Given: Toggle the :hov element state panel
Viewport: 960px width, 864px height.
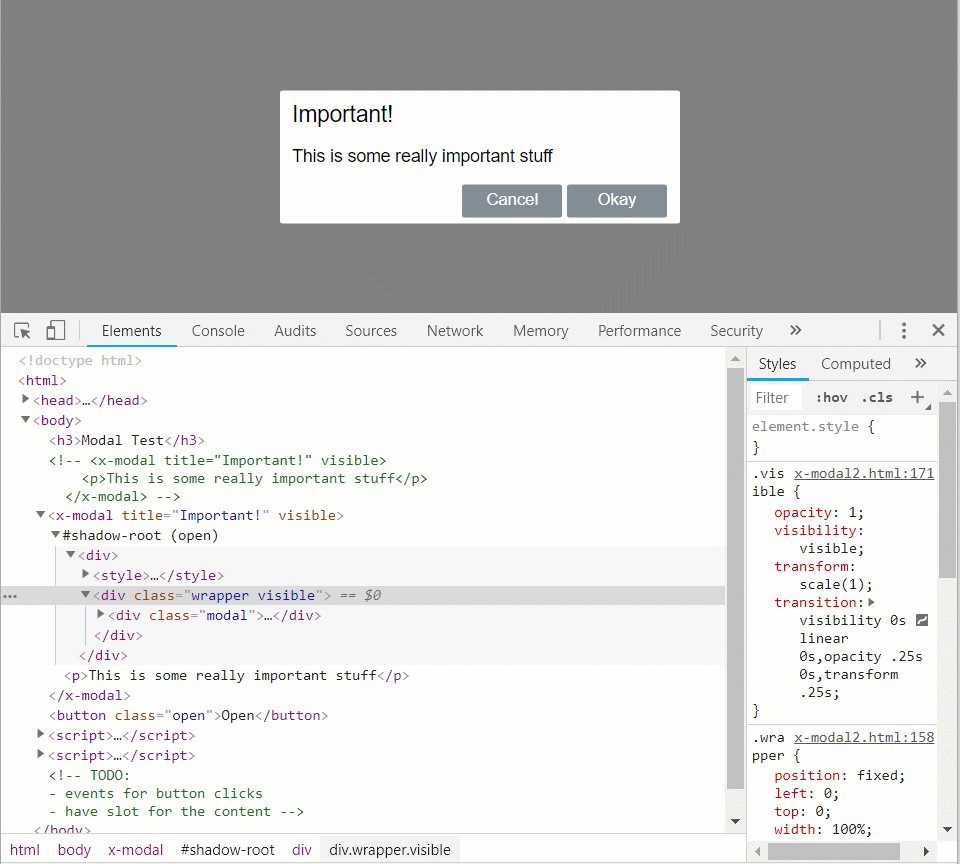Looking at the screenshot, I should [x=831, y=398].
